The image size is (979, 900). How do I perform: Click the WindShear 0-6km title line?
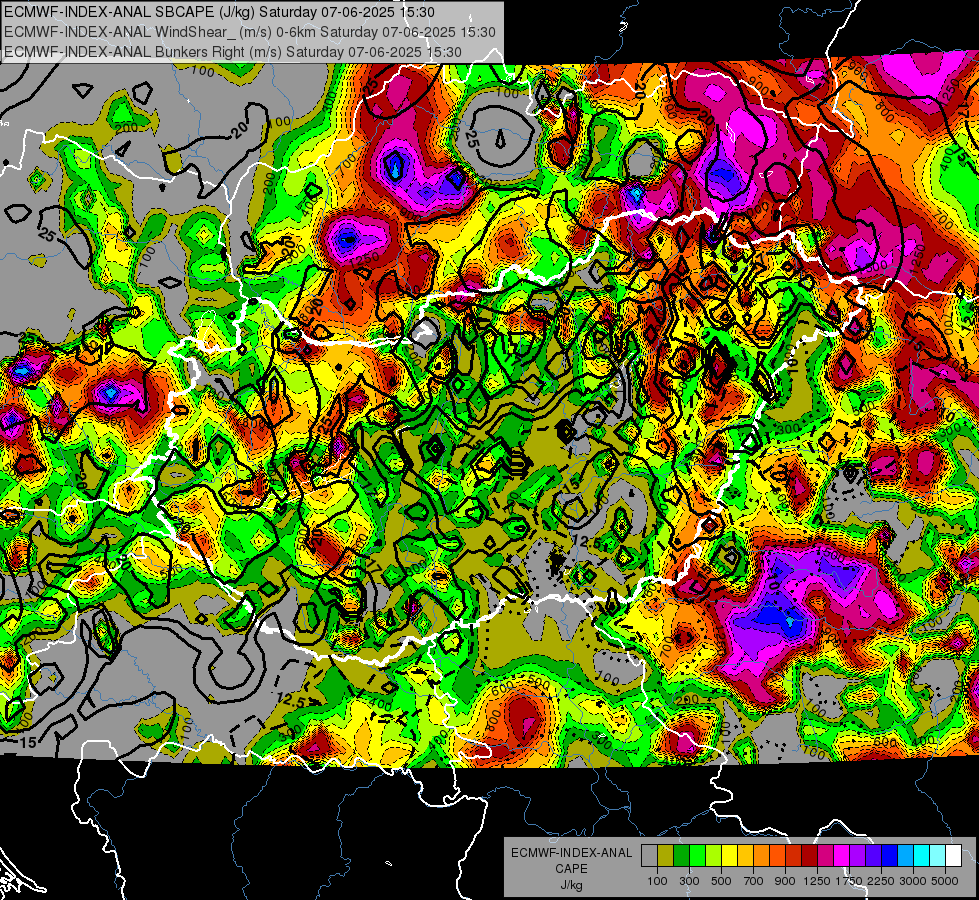[x=250, y=32]
